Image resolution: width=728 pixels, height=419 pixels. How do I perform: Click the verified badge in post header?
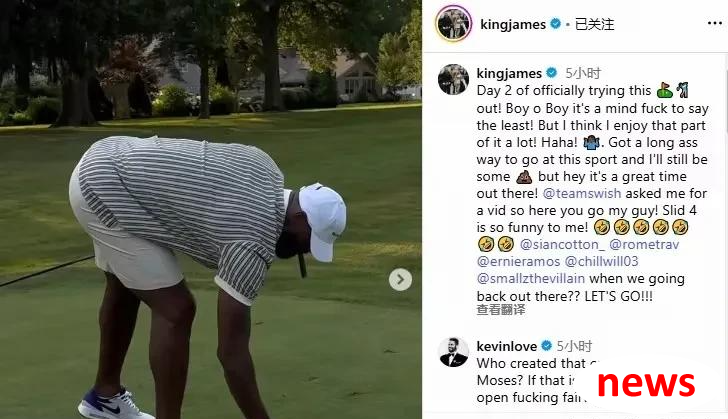pyautogui.click(x=555, y=24)
